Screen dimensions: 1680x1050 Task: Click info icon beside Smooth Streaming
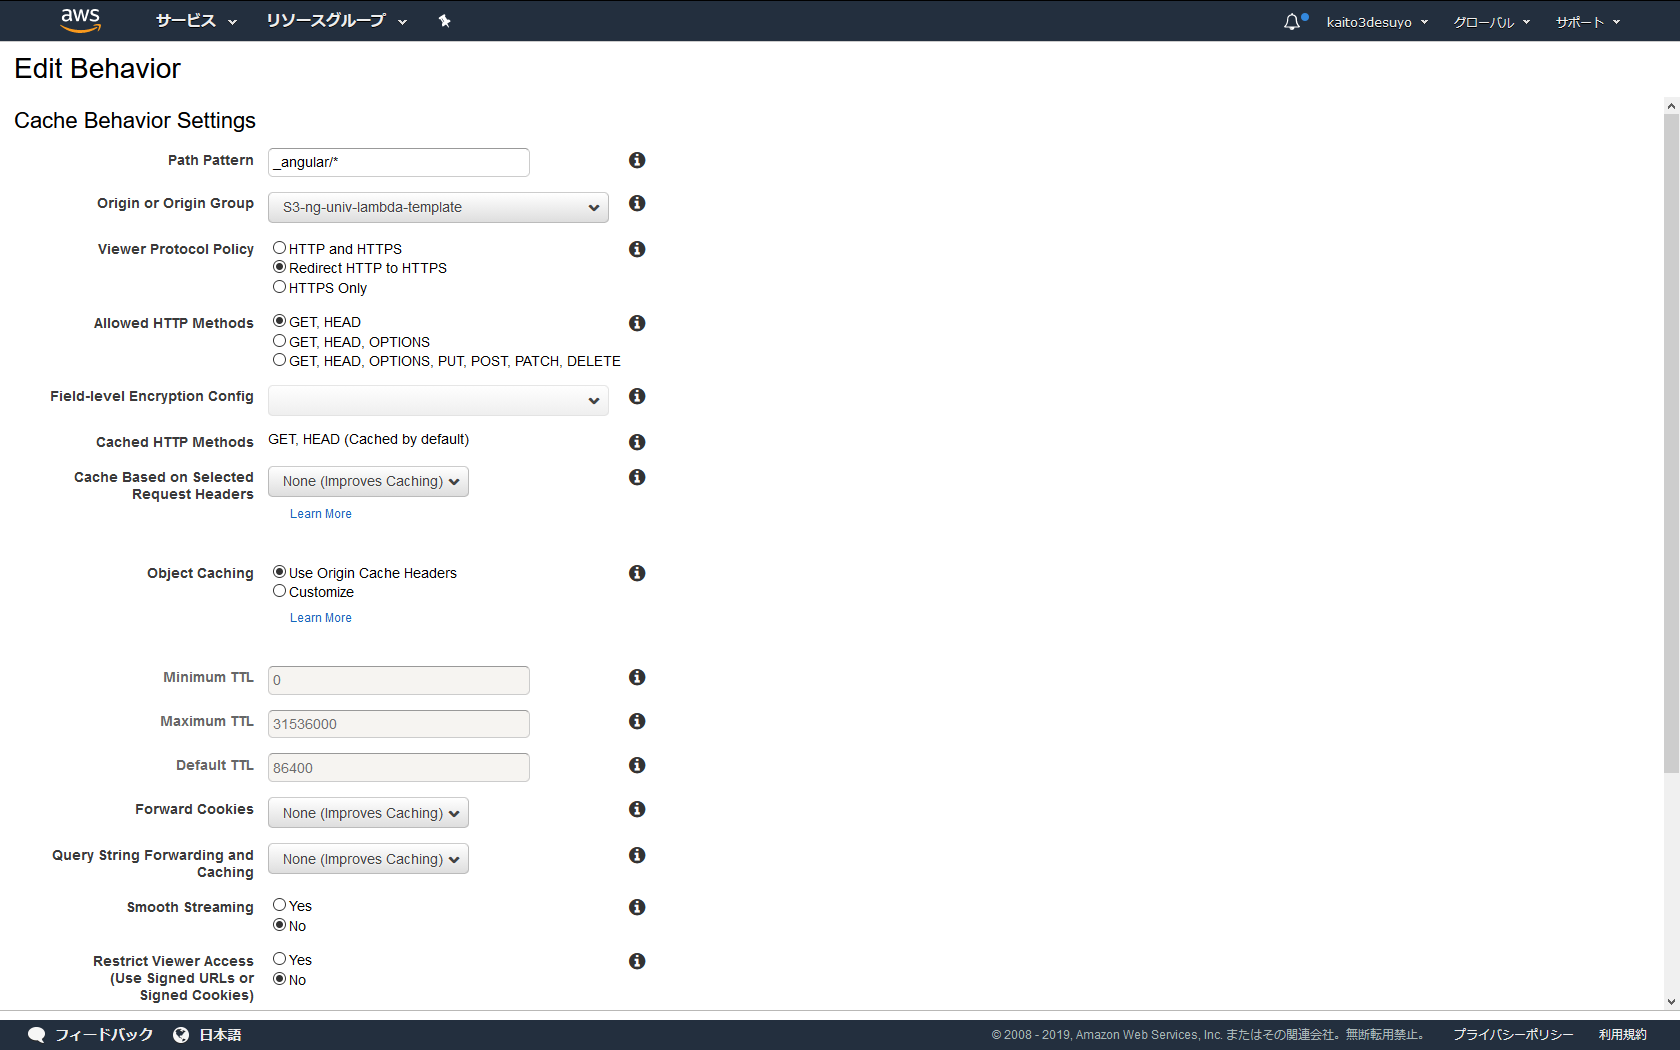[x=637, y=907]
